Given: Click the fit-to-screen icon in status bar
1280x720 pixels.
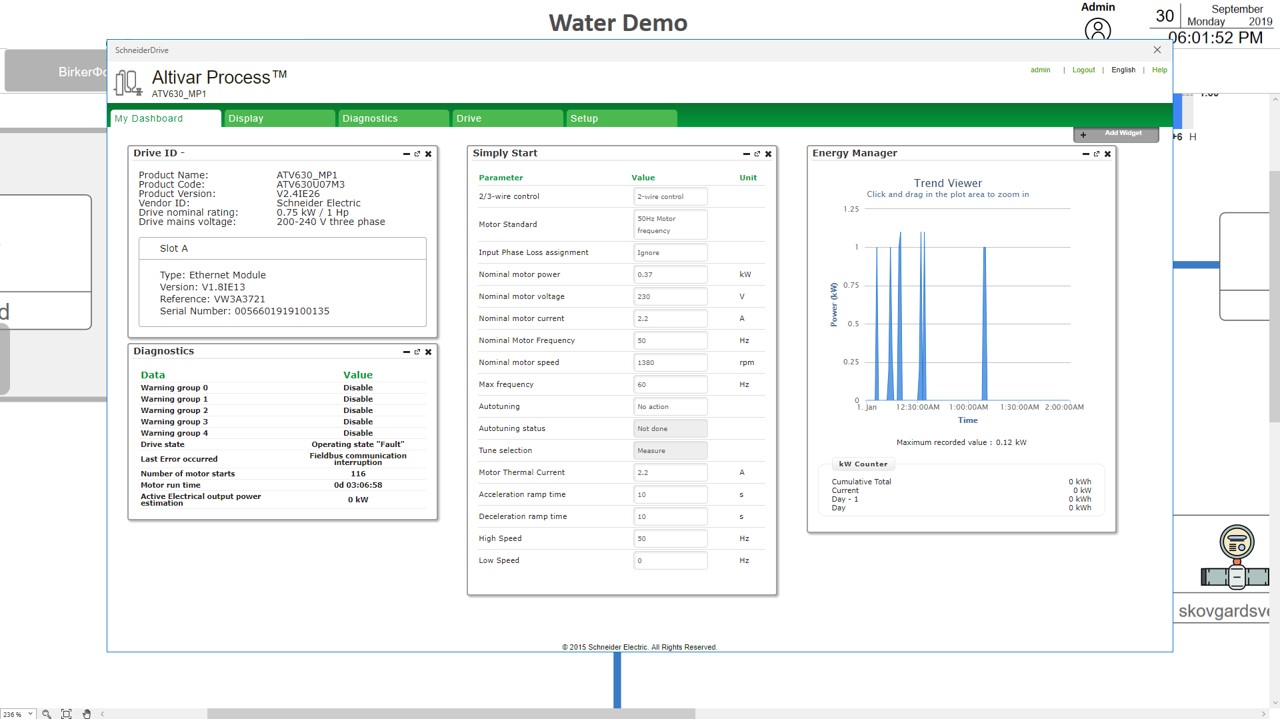Looking at the screenshot, I should coord(66,714).
